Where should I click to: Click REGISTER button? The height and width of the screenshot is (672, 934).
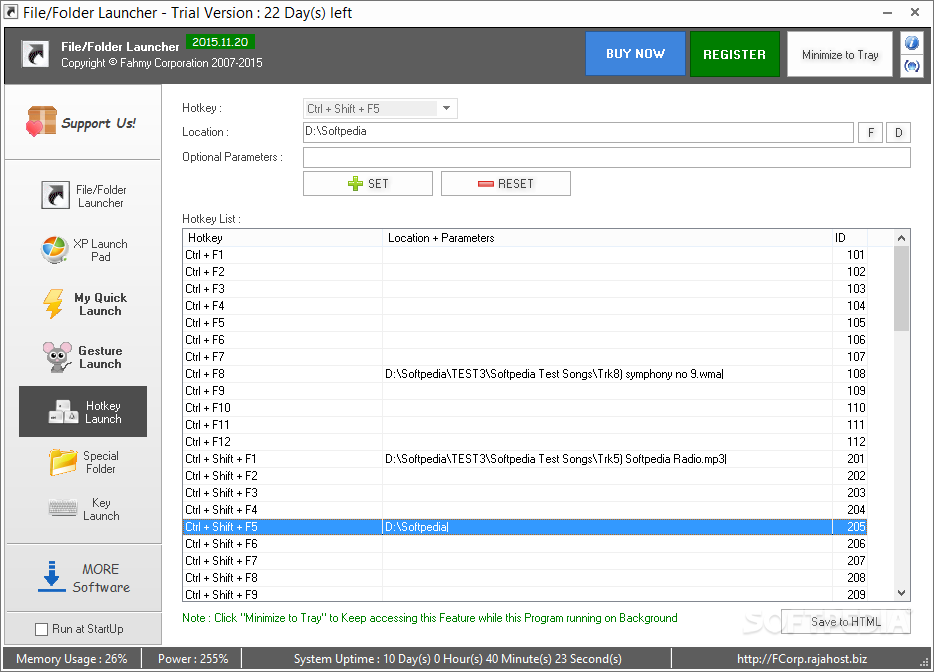[734, 54]
